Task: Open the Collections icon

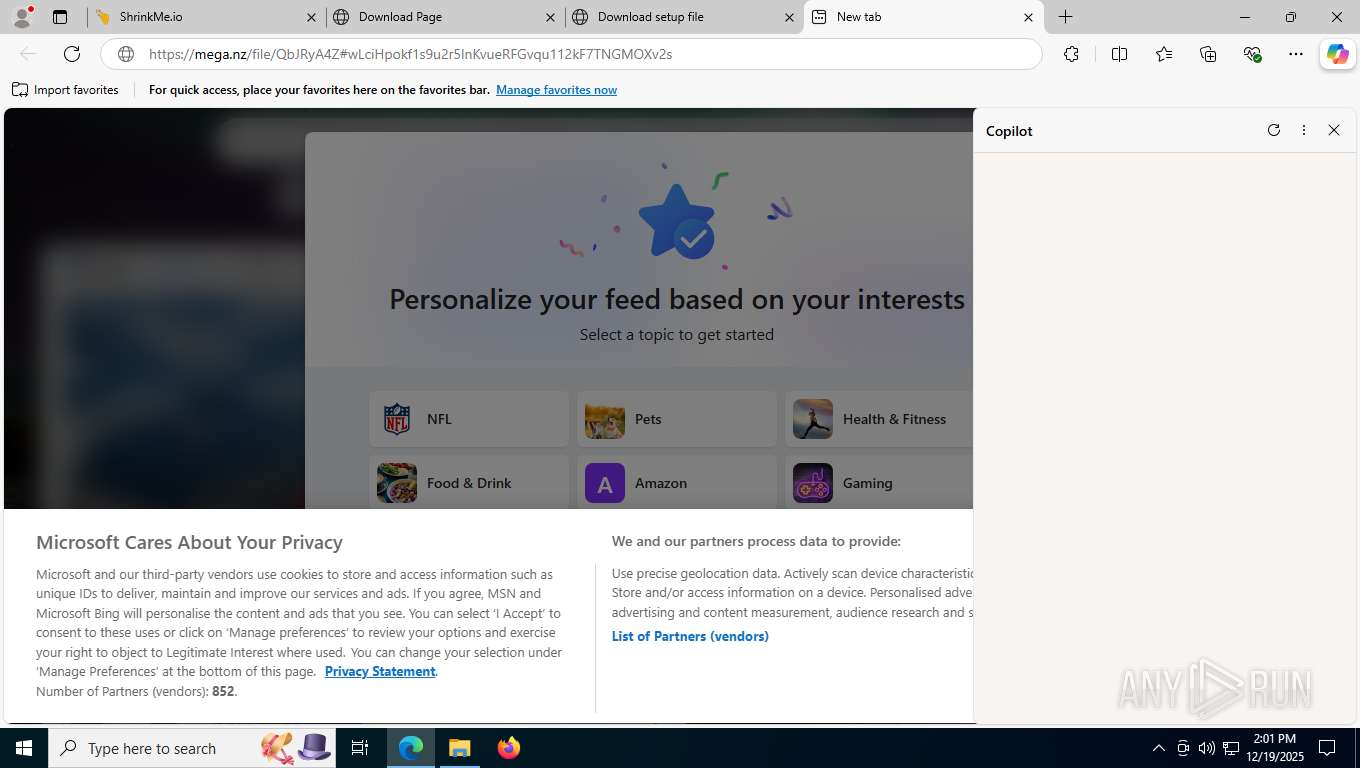Action: click(1208, 54)
